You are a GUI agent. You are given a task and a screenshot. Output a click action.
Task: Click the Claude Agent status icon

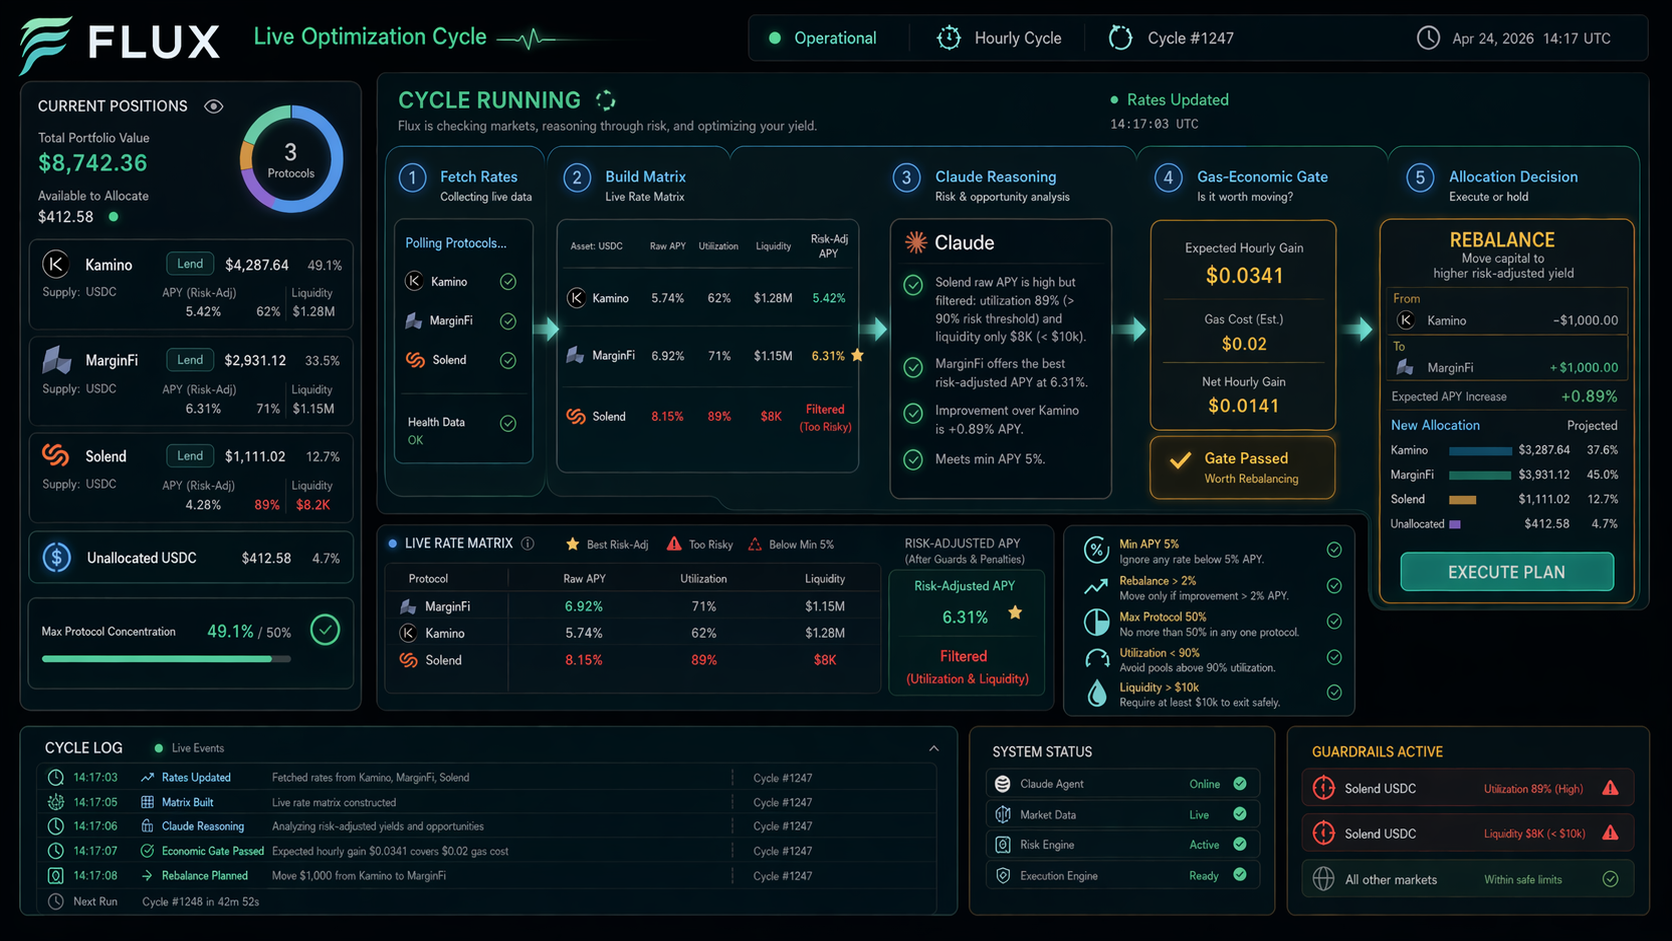tap(1002, 784)
